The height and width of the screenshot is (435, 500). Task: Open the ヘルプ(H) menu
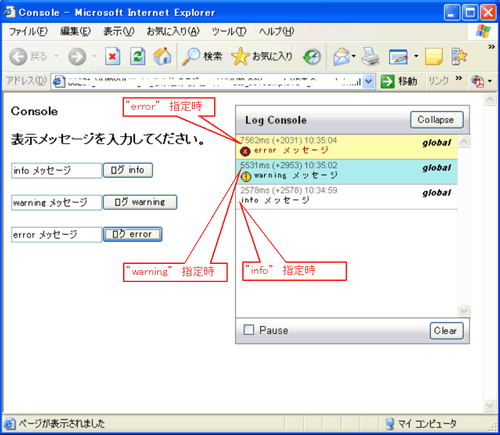click(277, 32)
